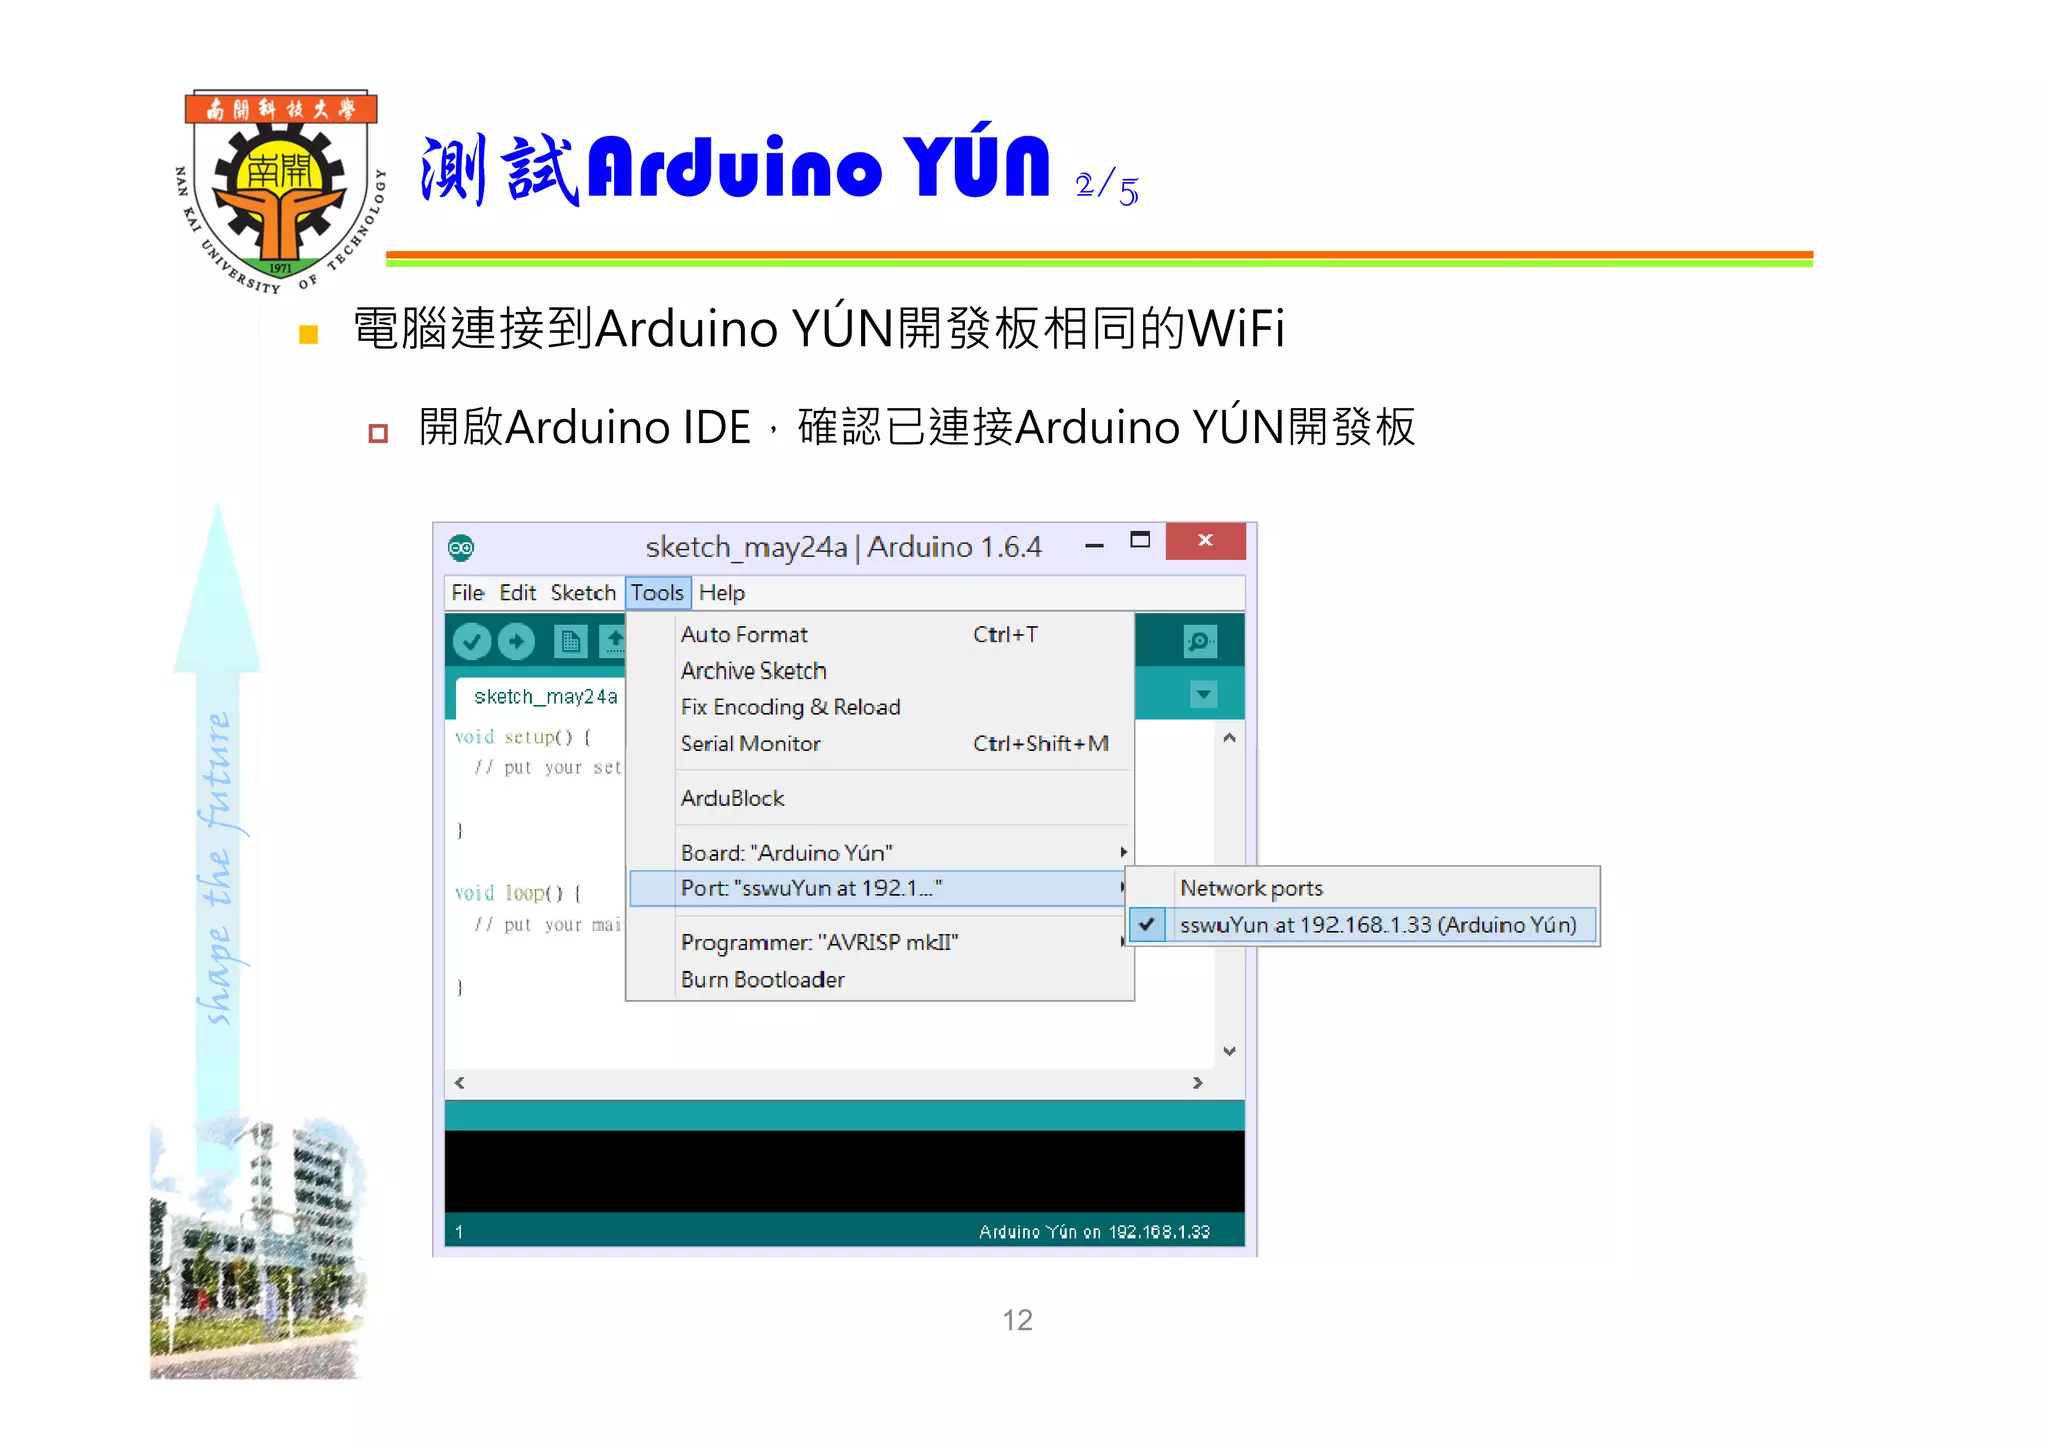Open the Edit menu
Image resolution: width=2048 pixels, height=1448 pixels.
point(517,593)
